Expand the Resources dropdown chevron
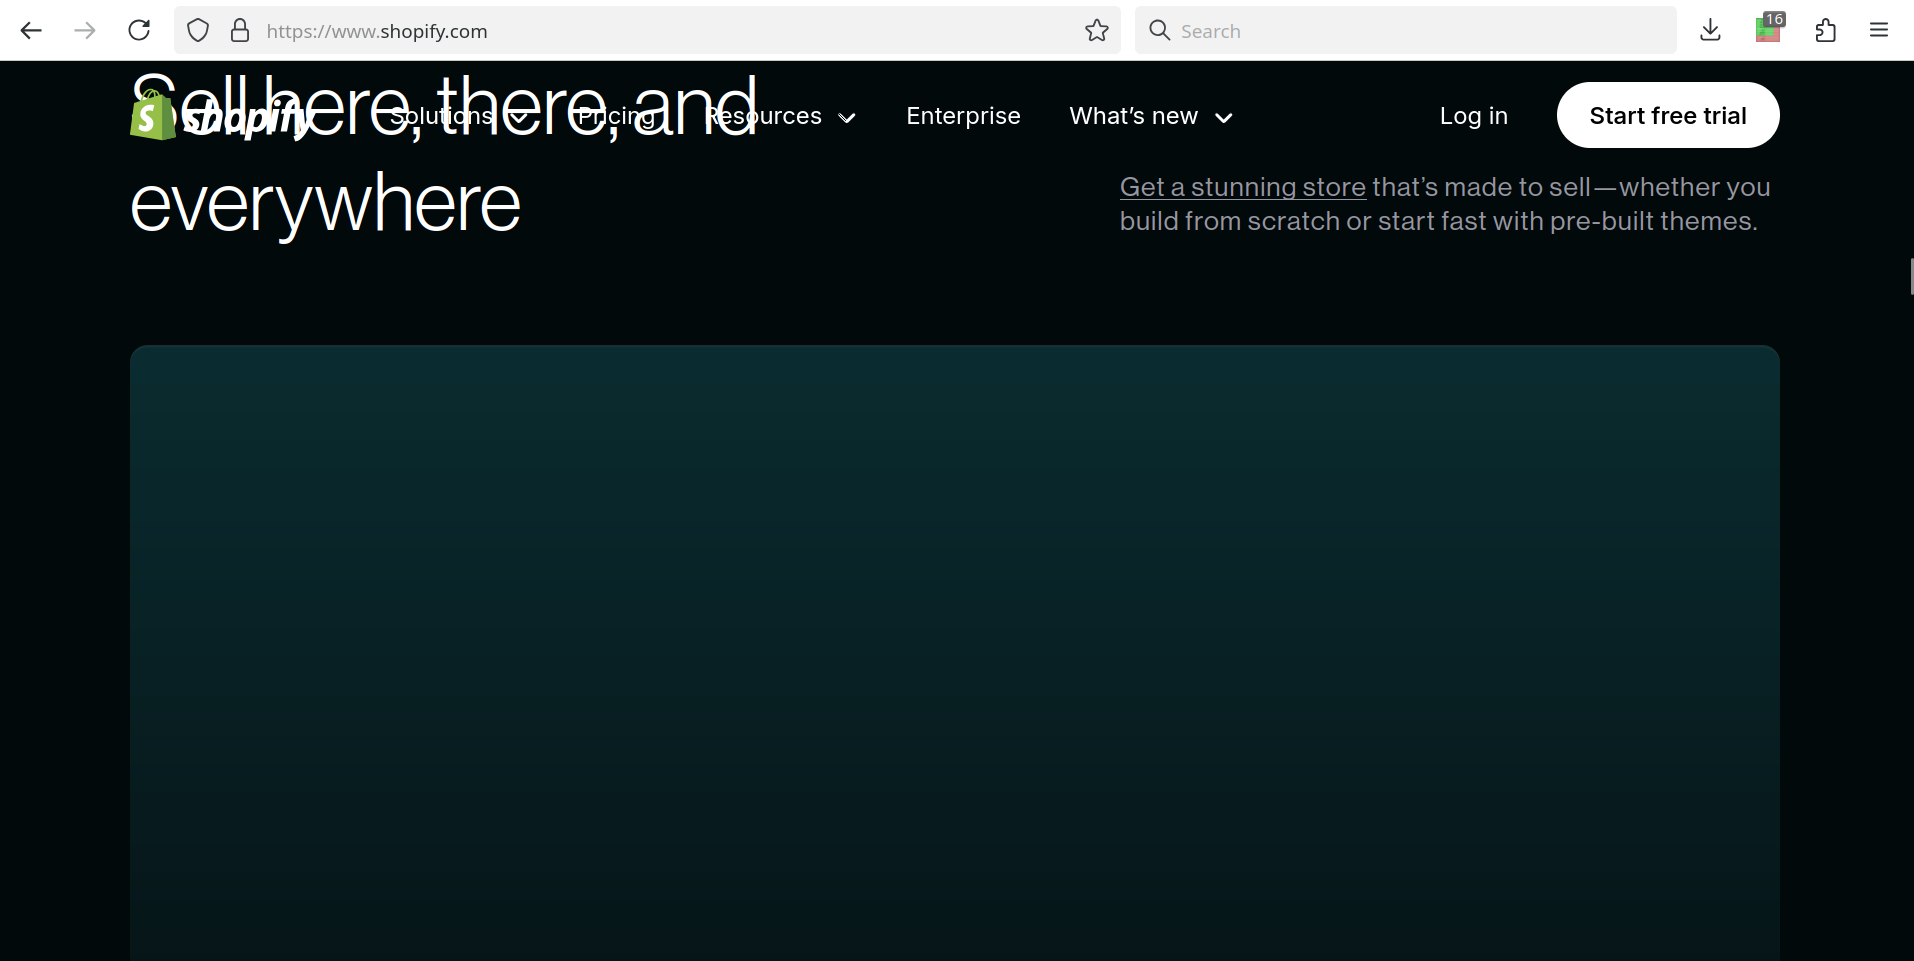 point(847,118)
